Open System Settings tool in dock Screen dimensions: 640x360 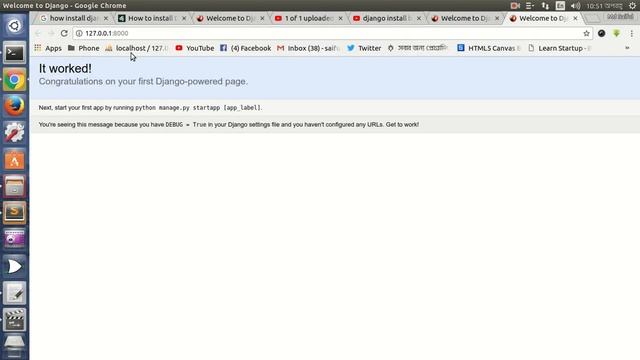coord(14,133)
